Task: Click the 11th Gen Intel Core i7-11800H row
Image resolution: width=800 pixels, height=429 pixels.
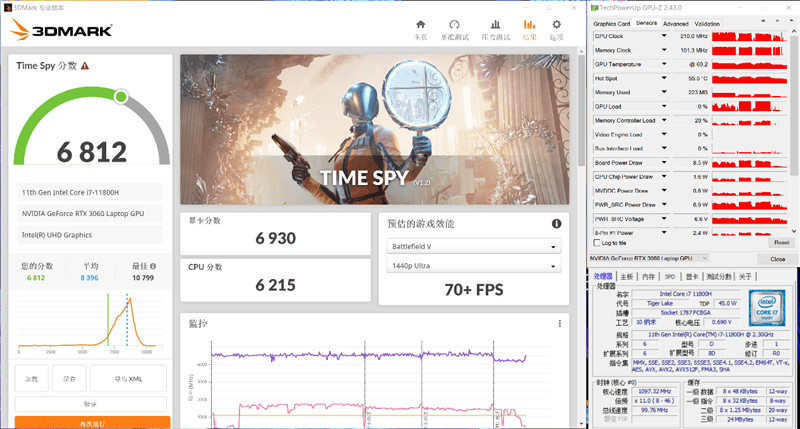Action: [x=90, y=192]
